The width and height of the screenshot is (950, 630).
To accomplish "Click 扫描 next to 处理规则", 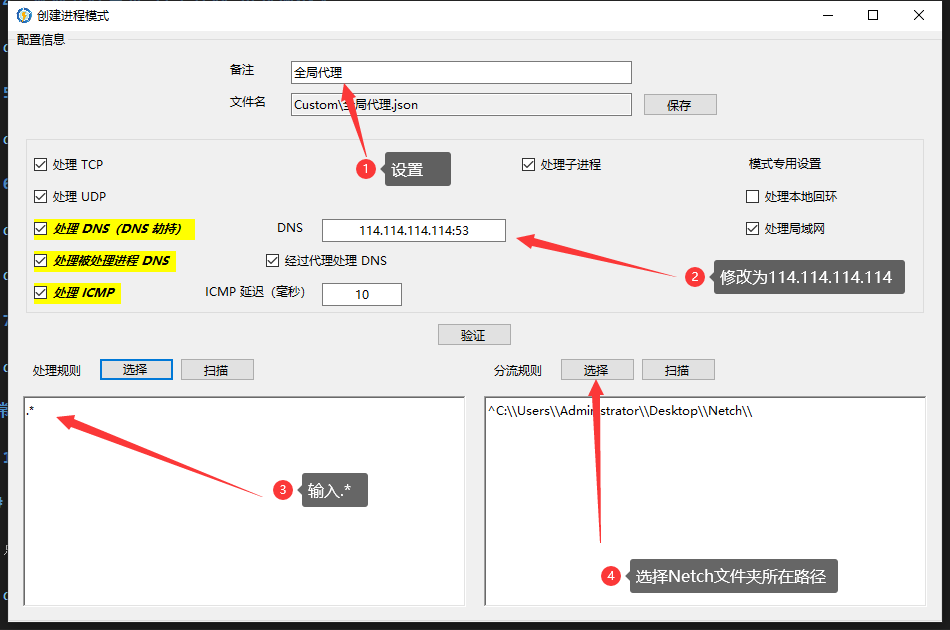I will coord(217,370).
